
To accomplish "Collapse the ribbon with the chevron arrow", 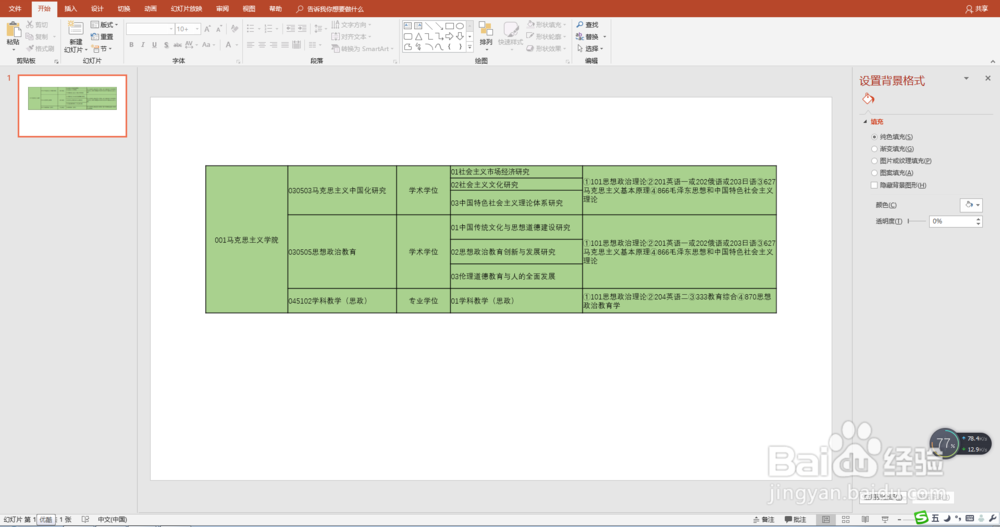I will [x=992, y=62].
